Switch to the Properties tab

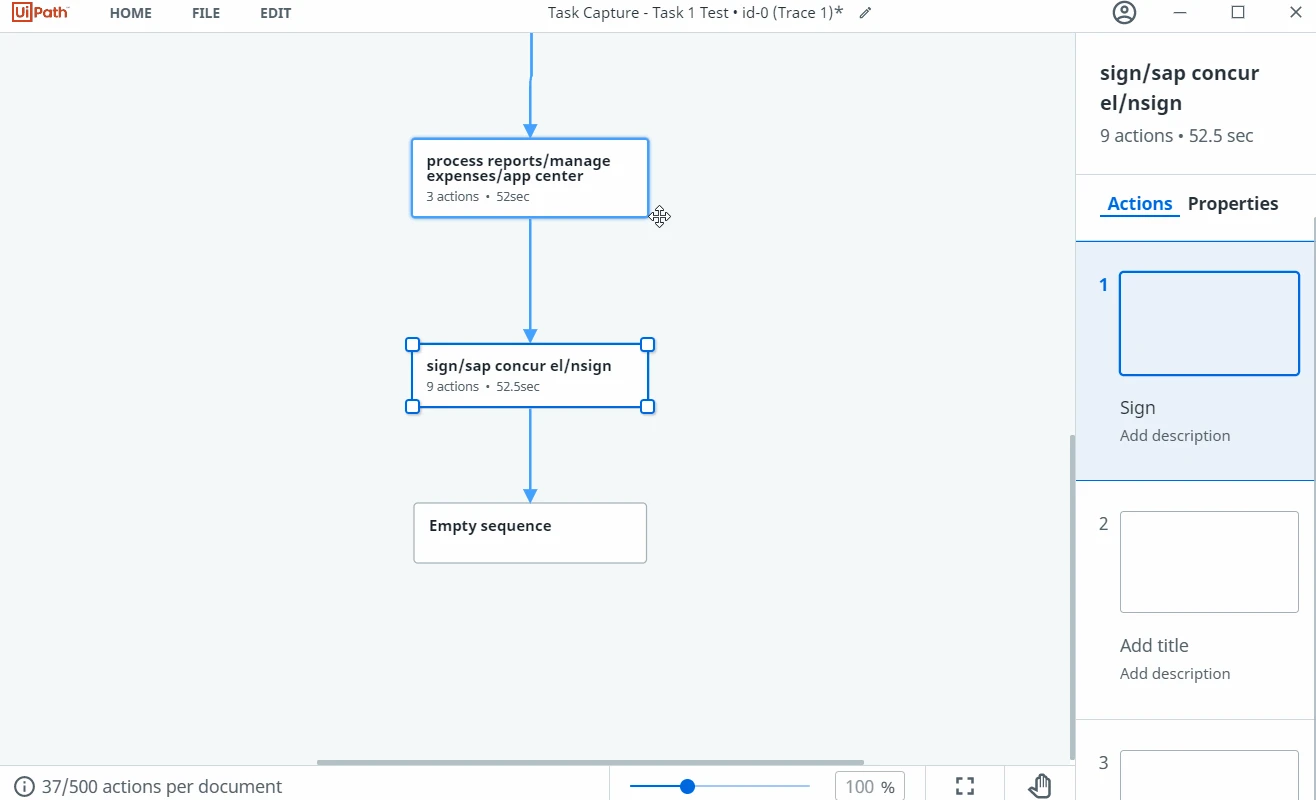[x=1233, y=204]
